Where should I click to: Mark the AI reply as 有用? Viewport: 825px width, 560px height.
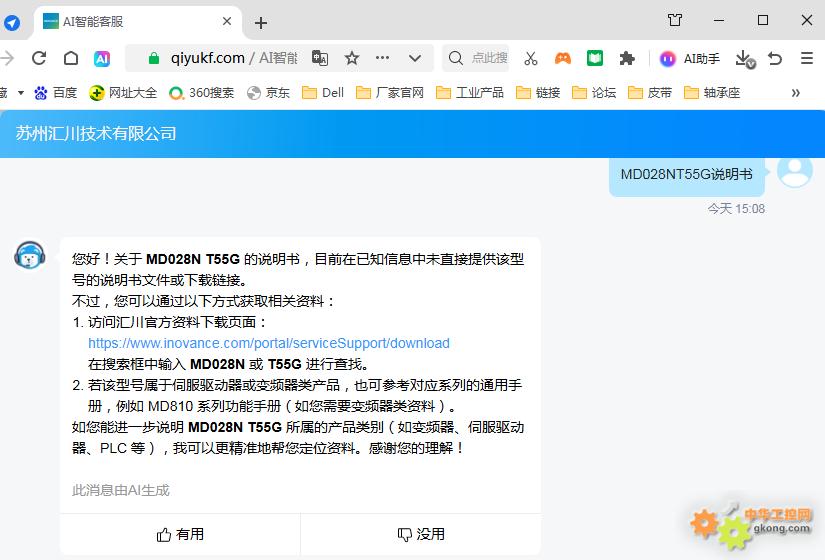tap(180, 535)
